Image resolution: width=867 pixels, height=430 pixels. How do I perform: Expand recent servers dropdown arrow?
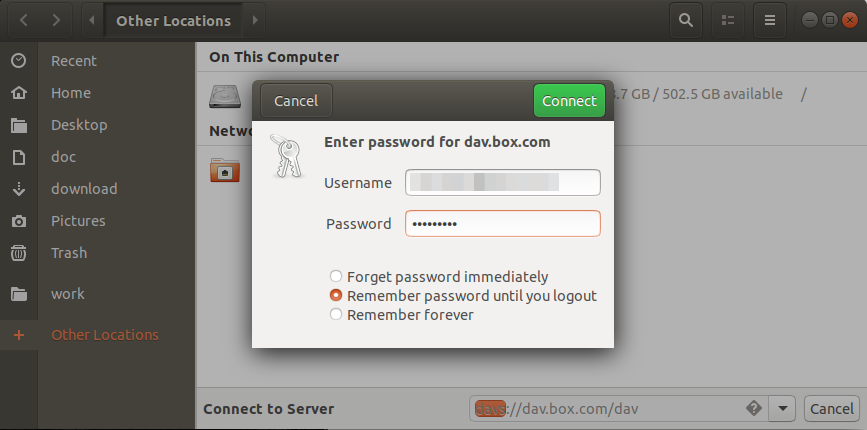(782, 408)
